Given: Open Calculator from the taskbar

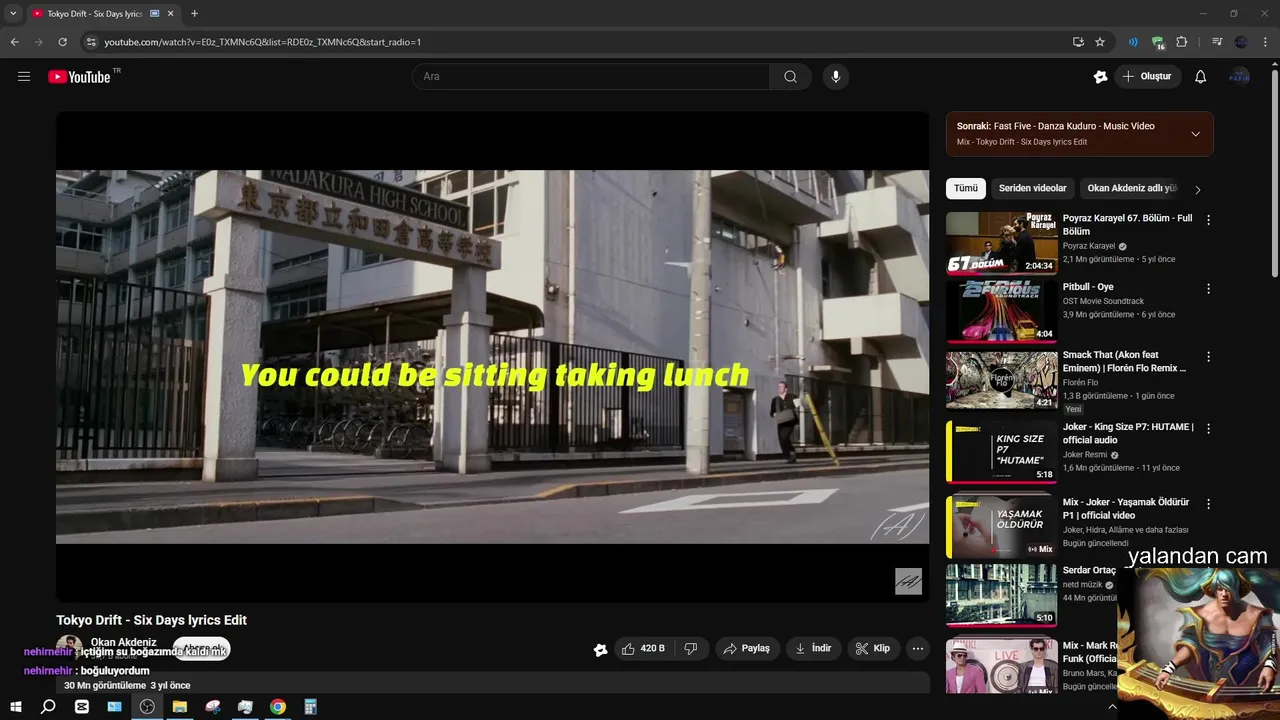Looking at the screenshot, I should (x=311, y=707).
